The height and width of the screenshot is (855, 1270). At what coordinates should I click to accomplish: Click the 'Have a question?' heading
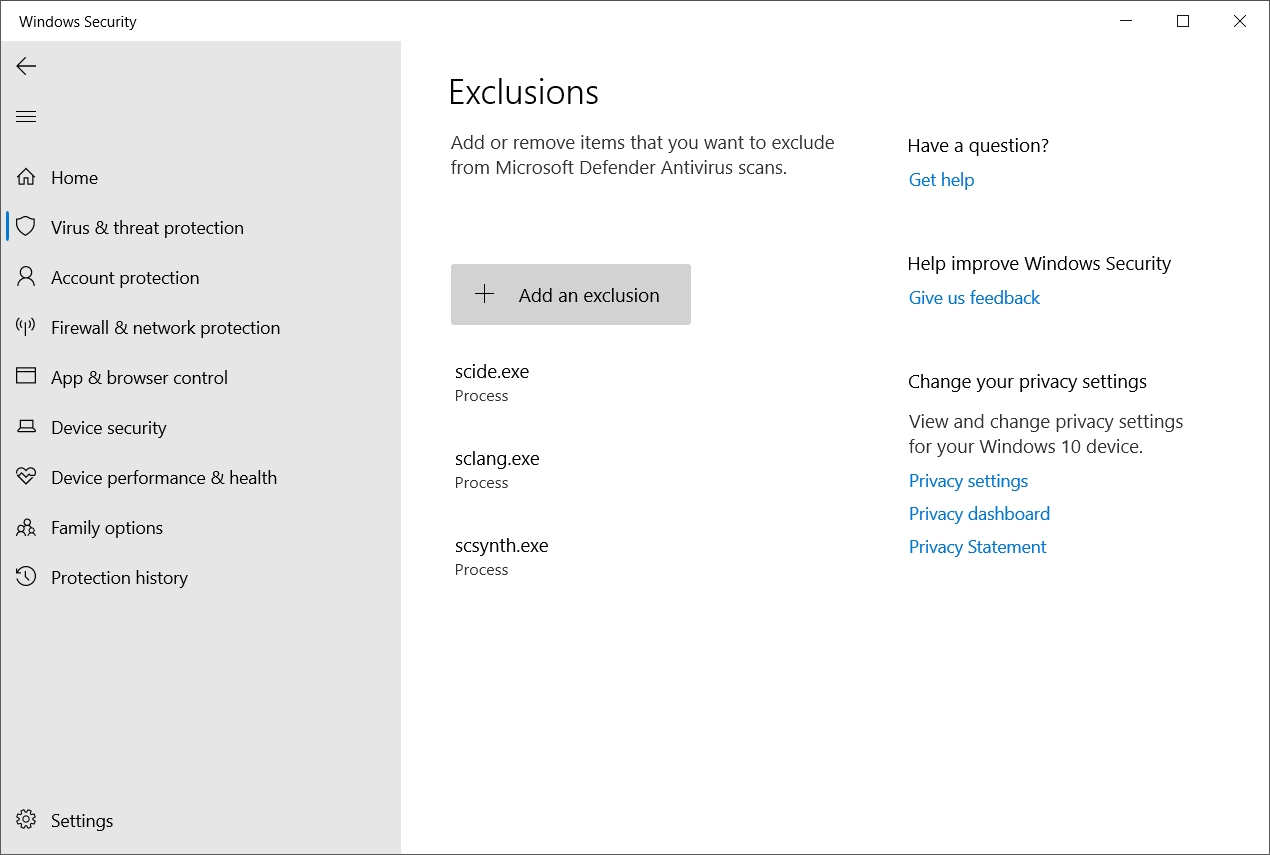[978, 146]
